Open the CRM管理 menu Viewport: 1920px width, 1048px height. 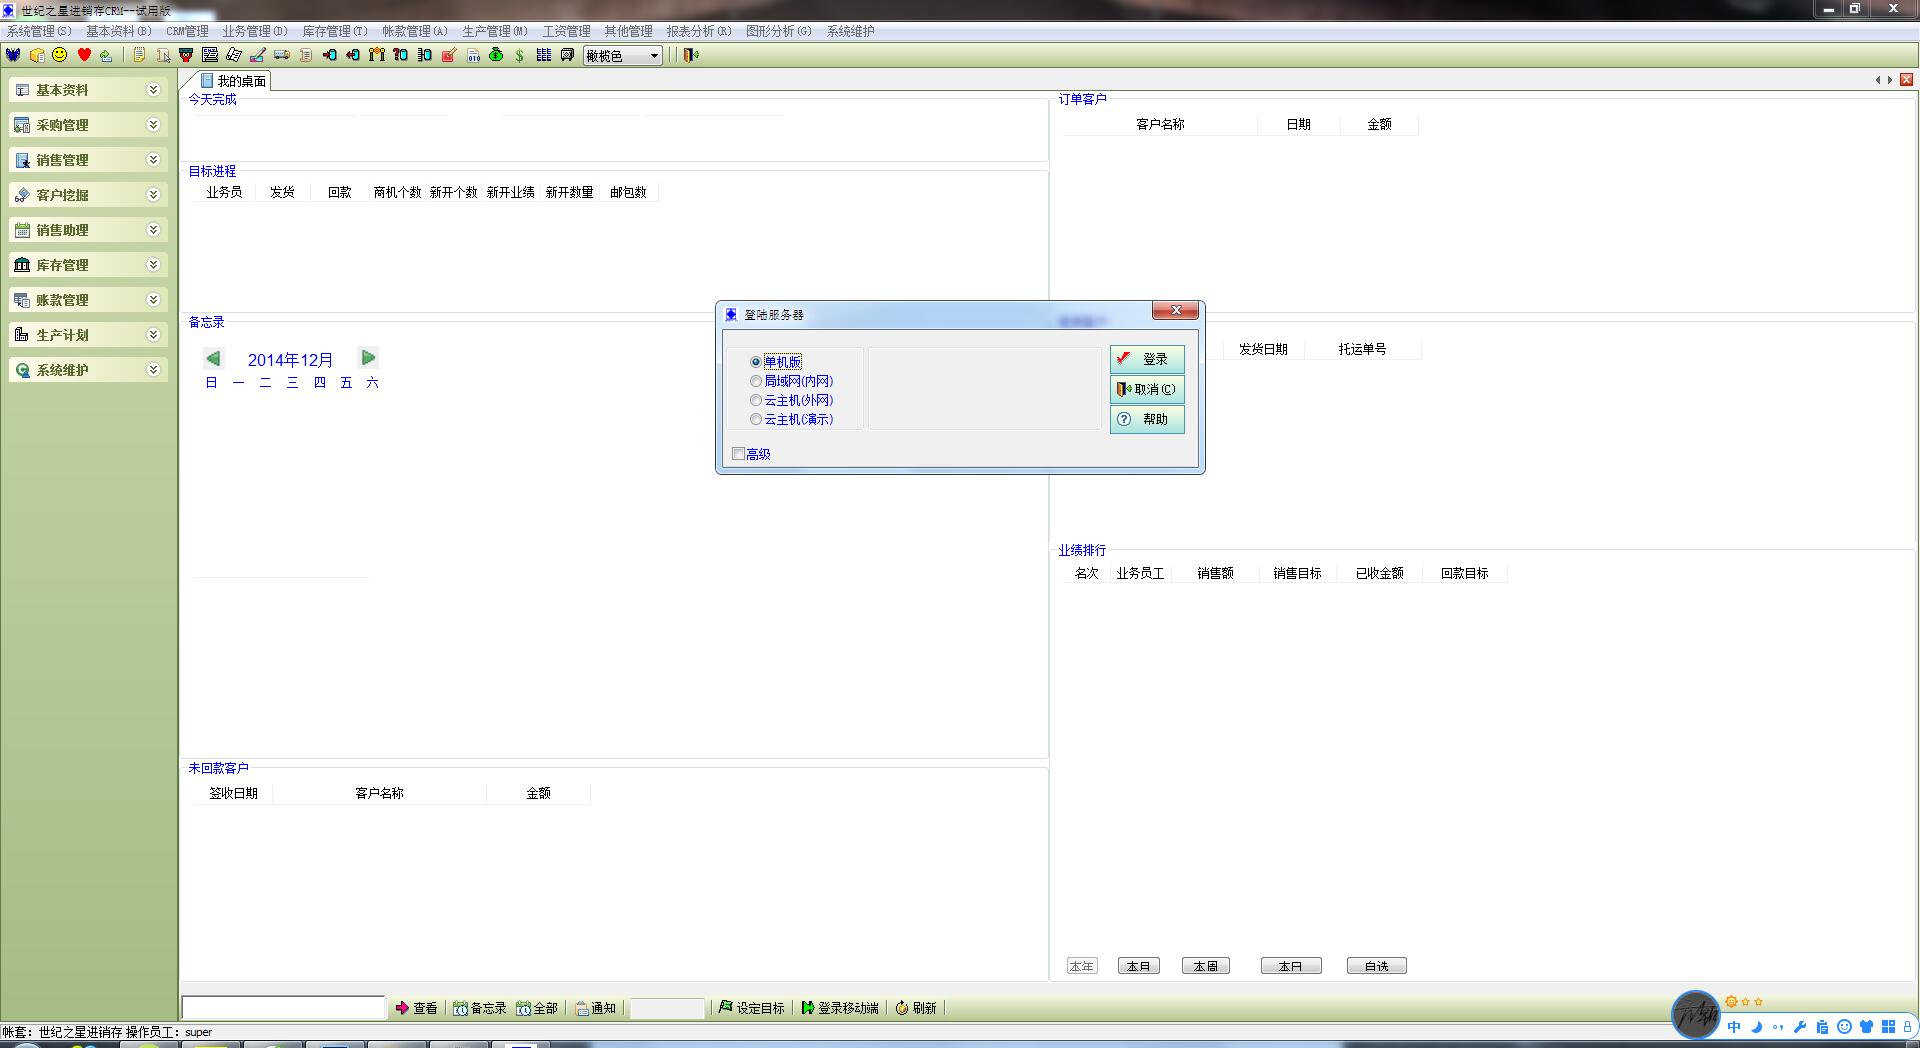187,31
